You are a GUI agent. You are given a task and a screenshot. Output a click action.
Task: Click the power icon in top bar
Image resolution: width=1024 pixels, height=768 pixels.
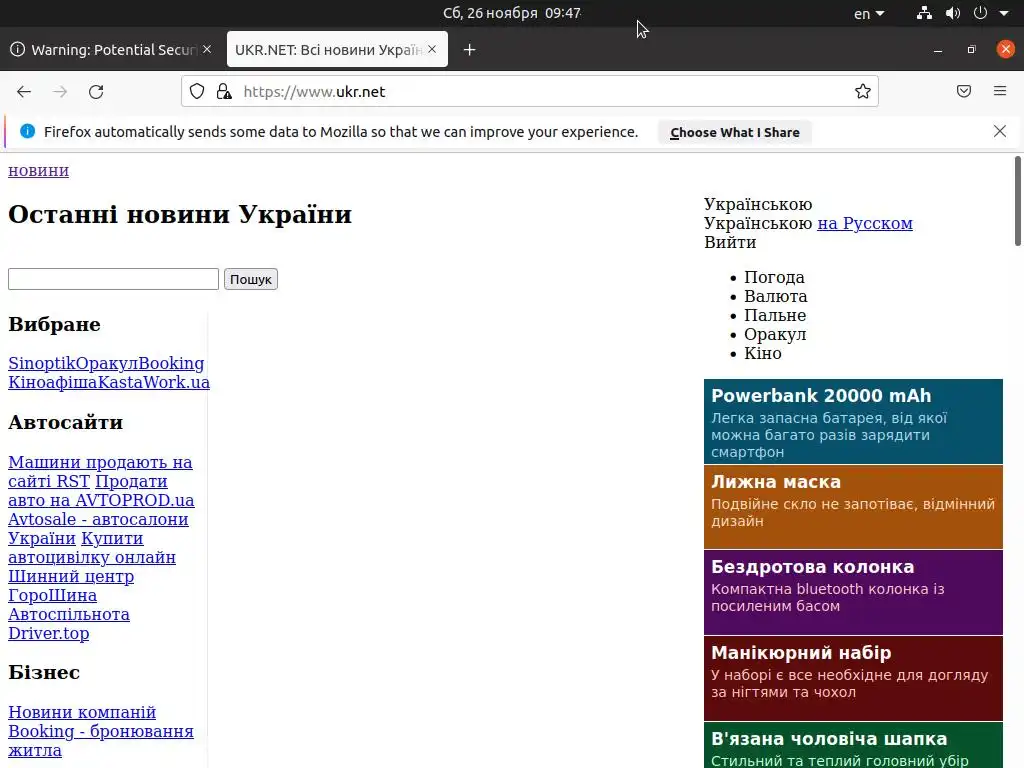tap(980, 12)
